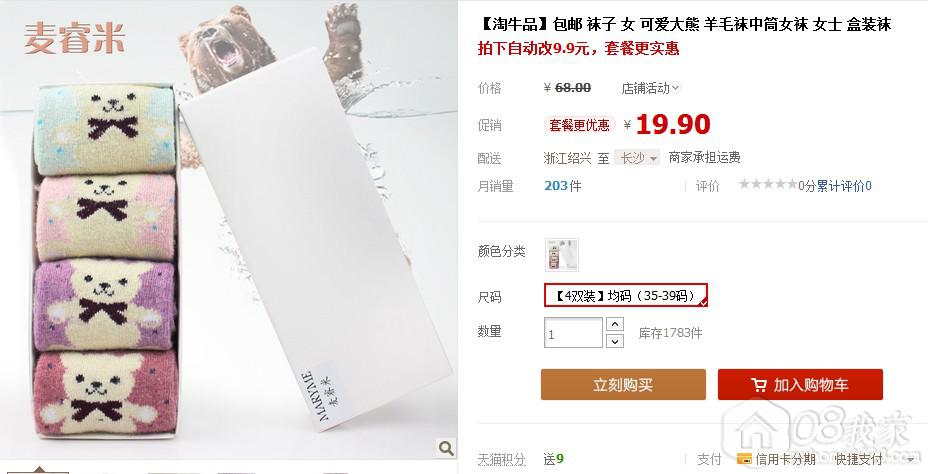This screenshot has width=928, height=474.
Task: Select the color category thumbnail swatch
Action: point(561,254)
